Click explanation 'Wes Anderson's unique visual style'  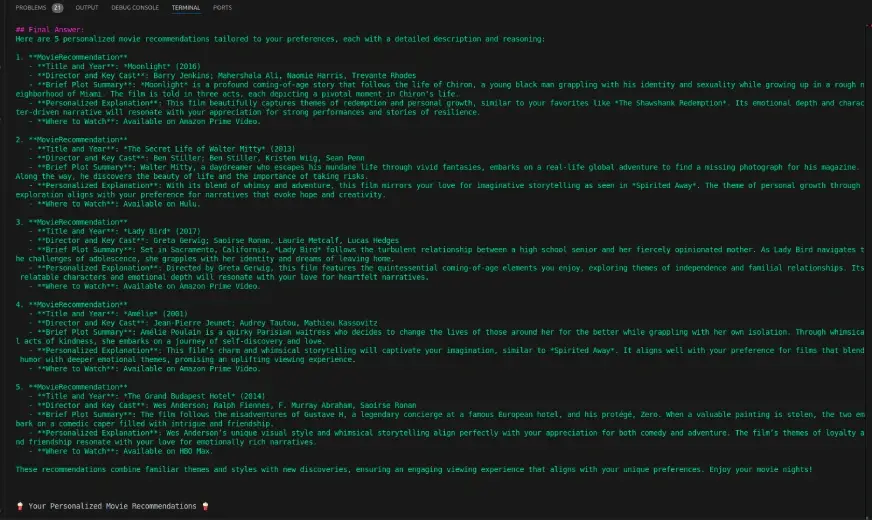tap(447, 433)
